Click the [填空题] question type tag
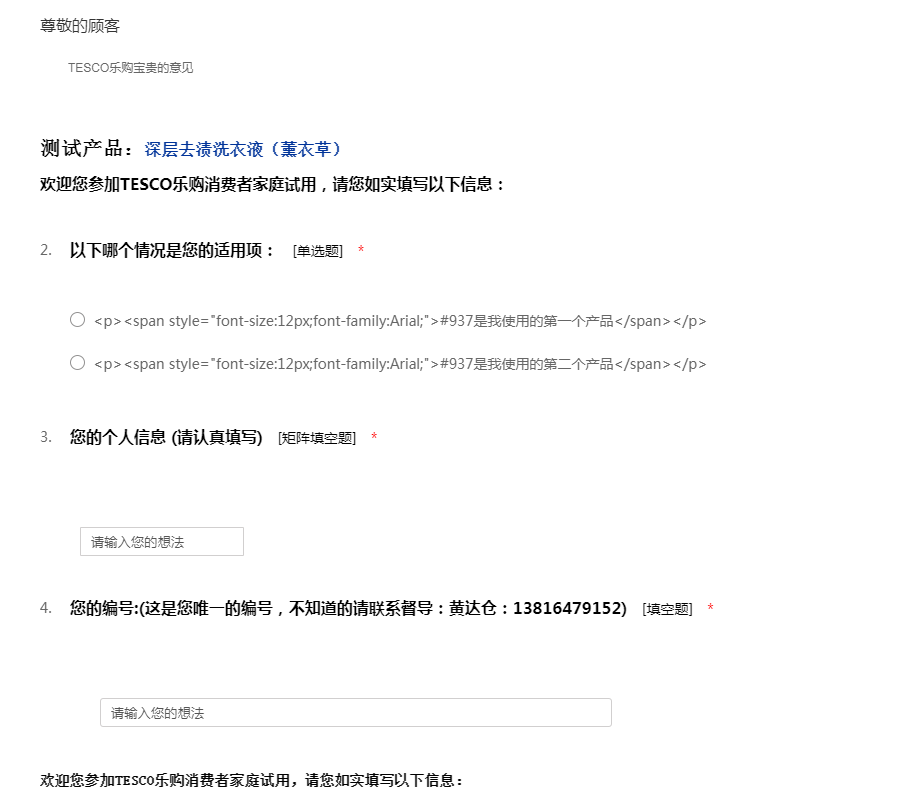The width and height of the screenshot is (900, 800). [667, 609]
